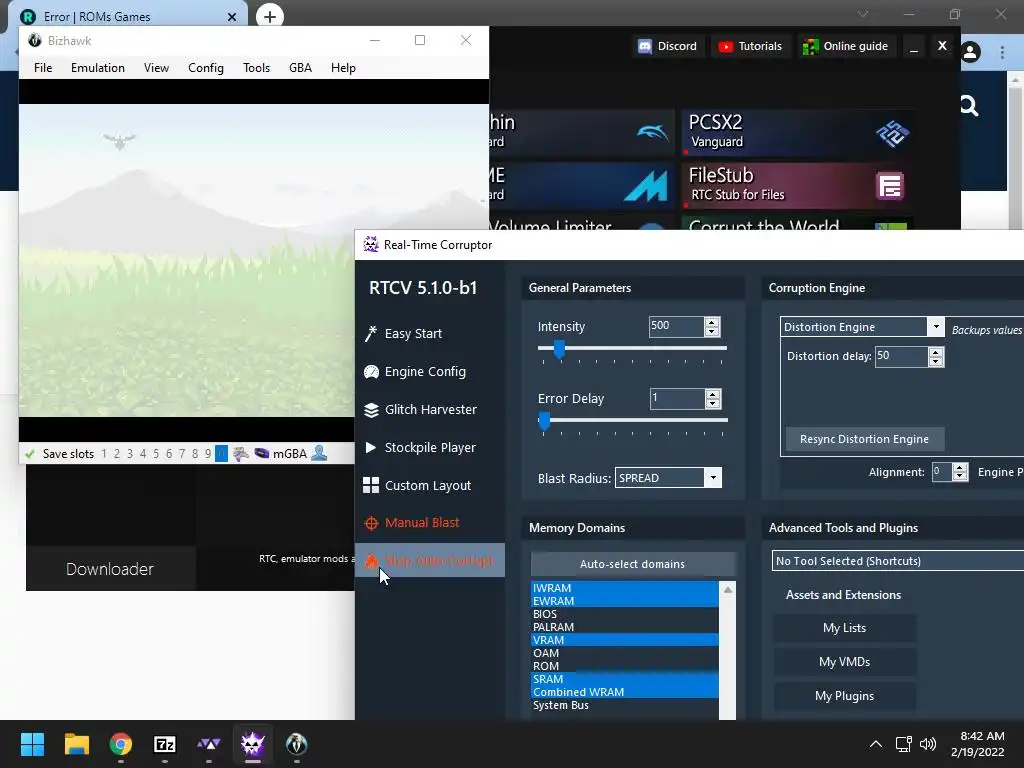Image resolution: width=1024 pixels, height=768 pixels.
Task: Open Windows Start menu
Action: coord(32,744)
